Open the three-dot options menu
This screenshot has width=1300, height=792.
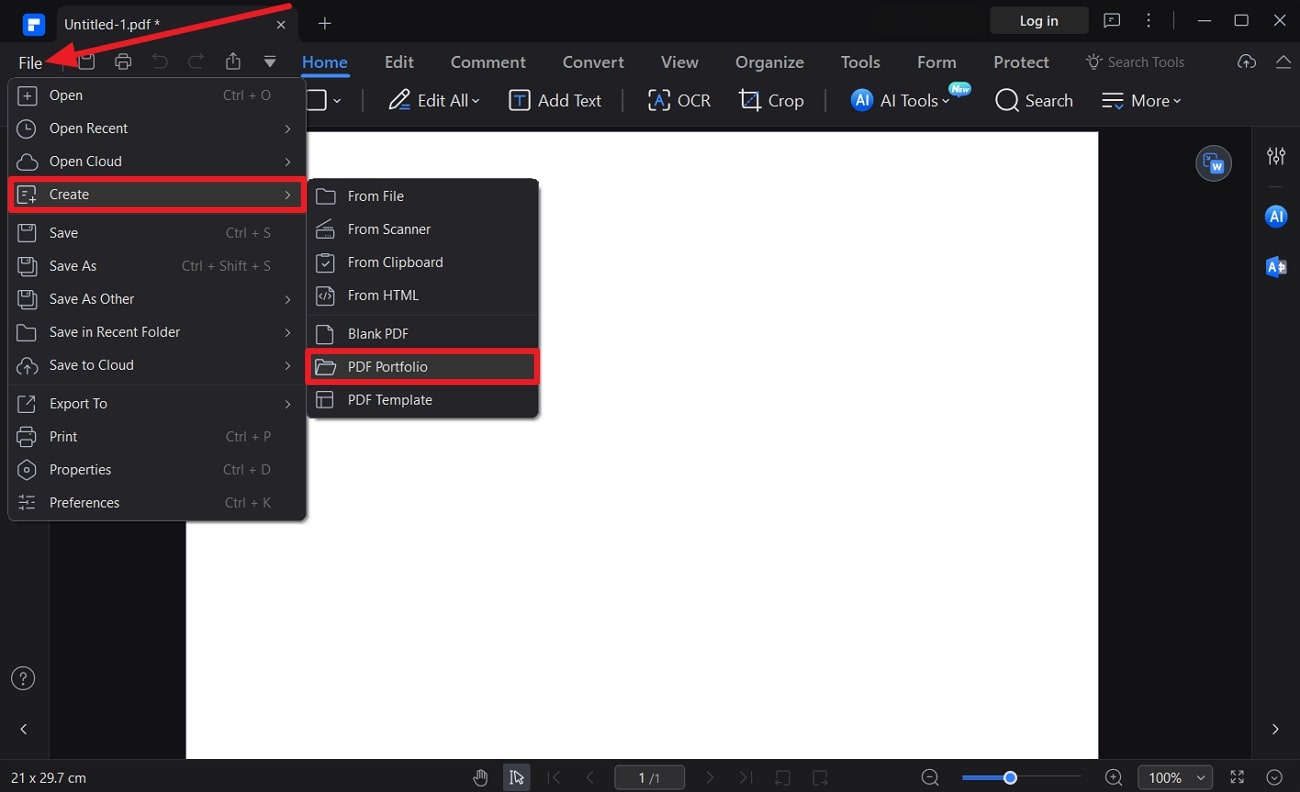pyautogui.click(x=1149, y=20)
